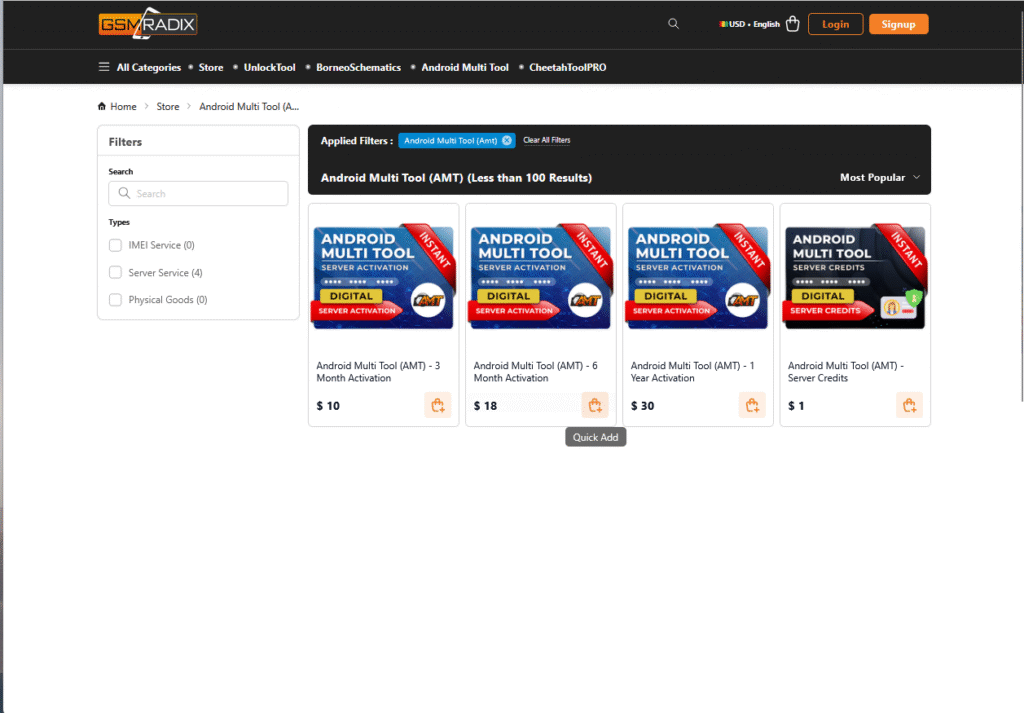This screenshot has height=713, width=1024.
Task: Click the filters Search input field
Action: point(198,194)
